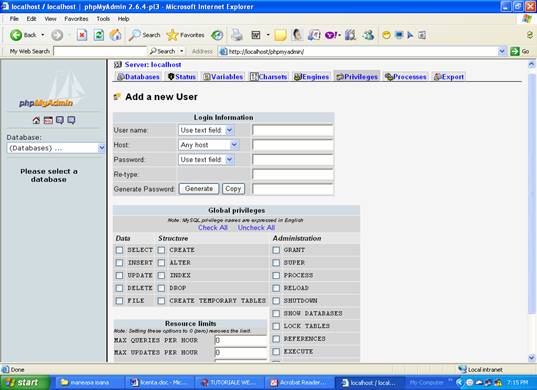This screenshot has height=390, width=537.
Task: Open the File menu
Action: [14, 19]
